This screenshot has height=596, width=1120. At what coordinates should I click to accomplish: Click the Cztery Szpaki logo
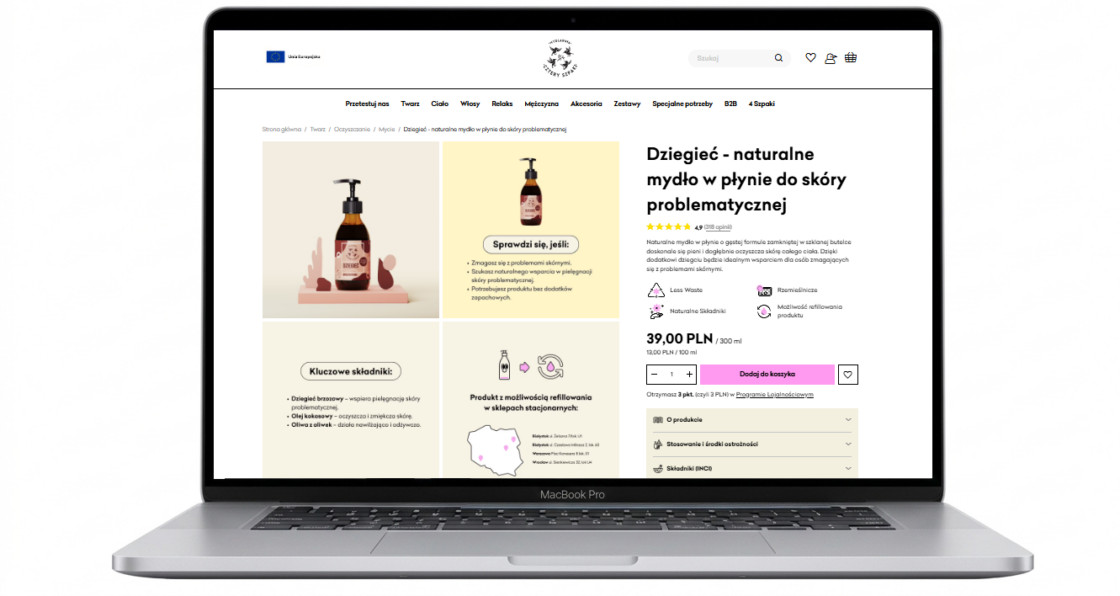563,57
